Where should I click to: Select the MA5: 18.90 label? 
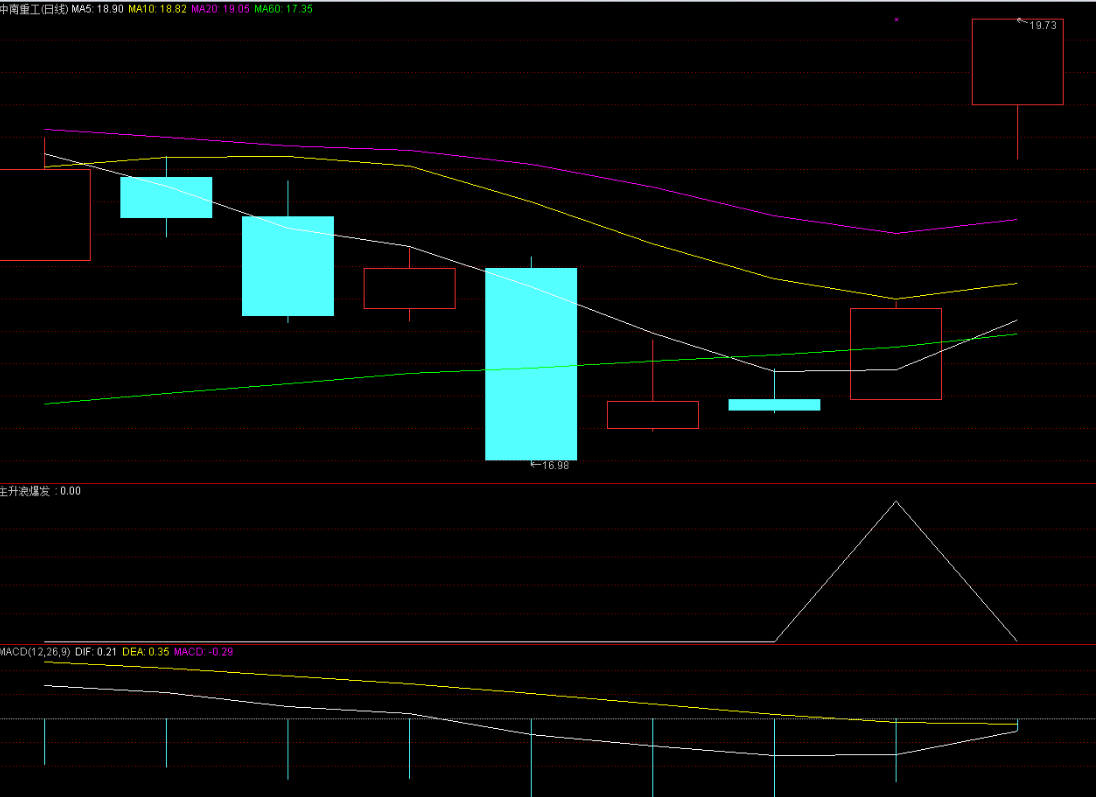tap(98, 9)
